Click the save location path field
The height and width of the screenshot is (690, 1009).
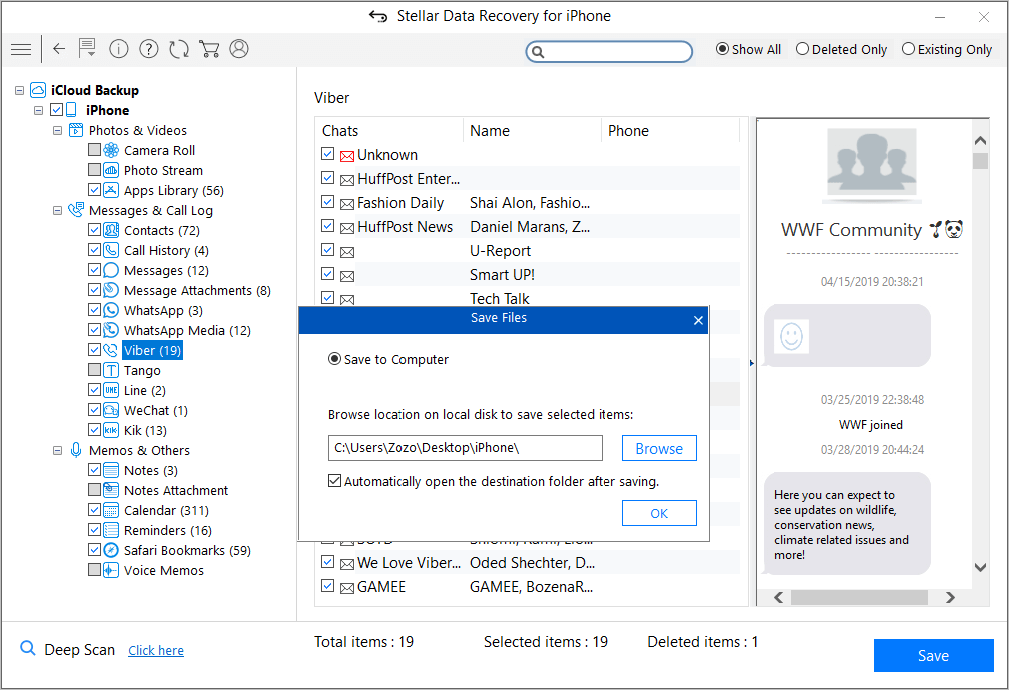465,448
